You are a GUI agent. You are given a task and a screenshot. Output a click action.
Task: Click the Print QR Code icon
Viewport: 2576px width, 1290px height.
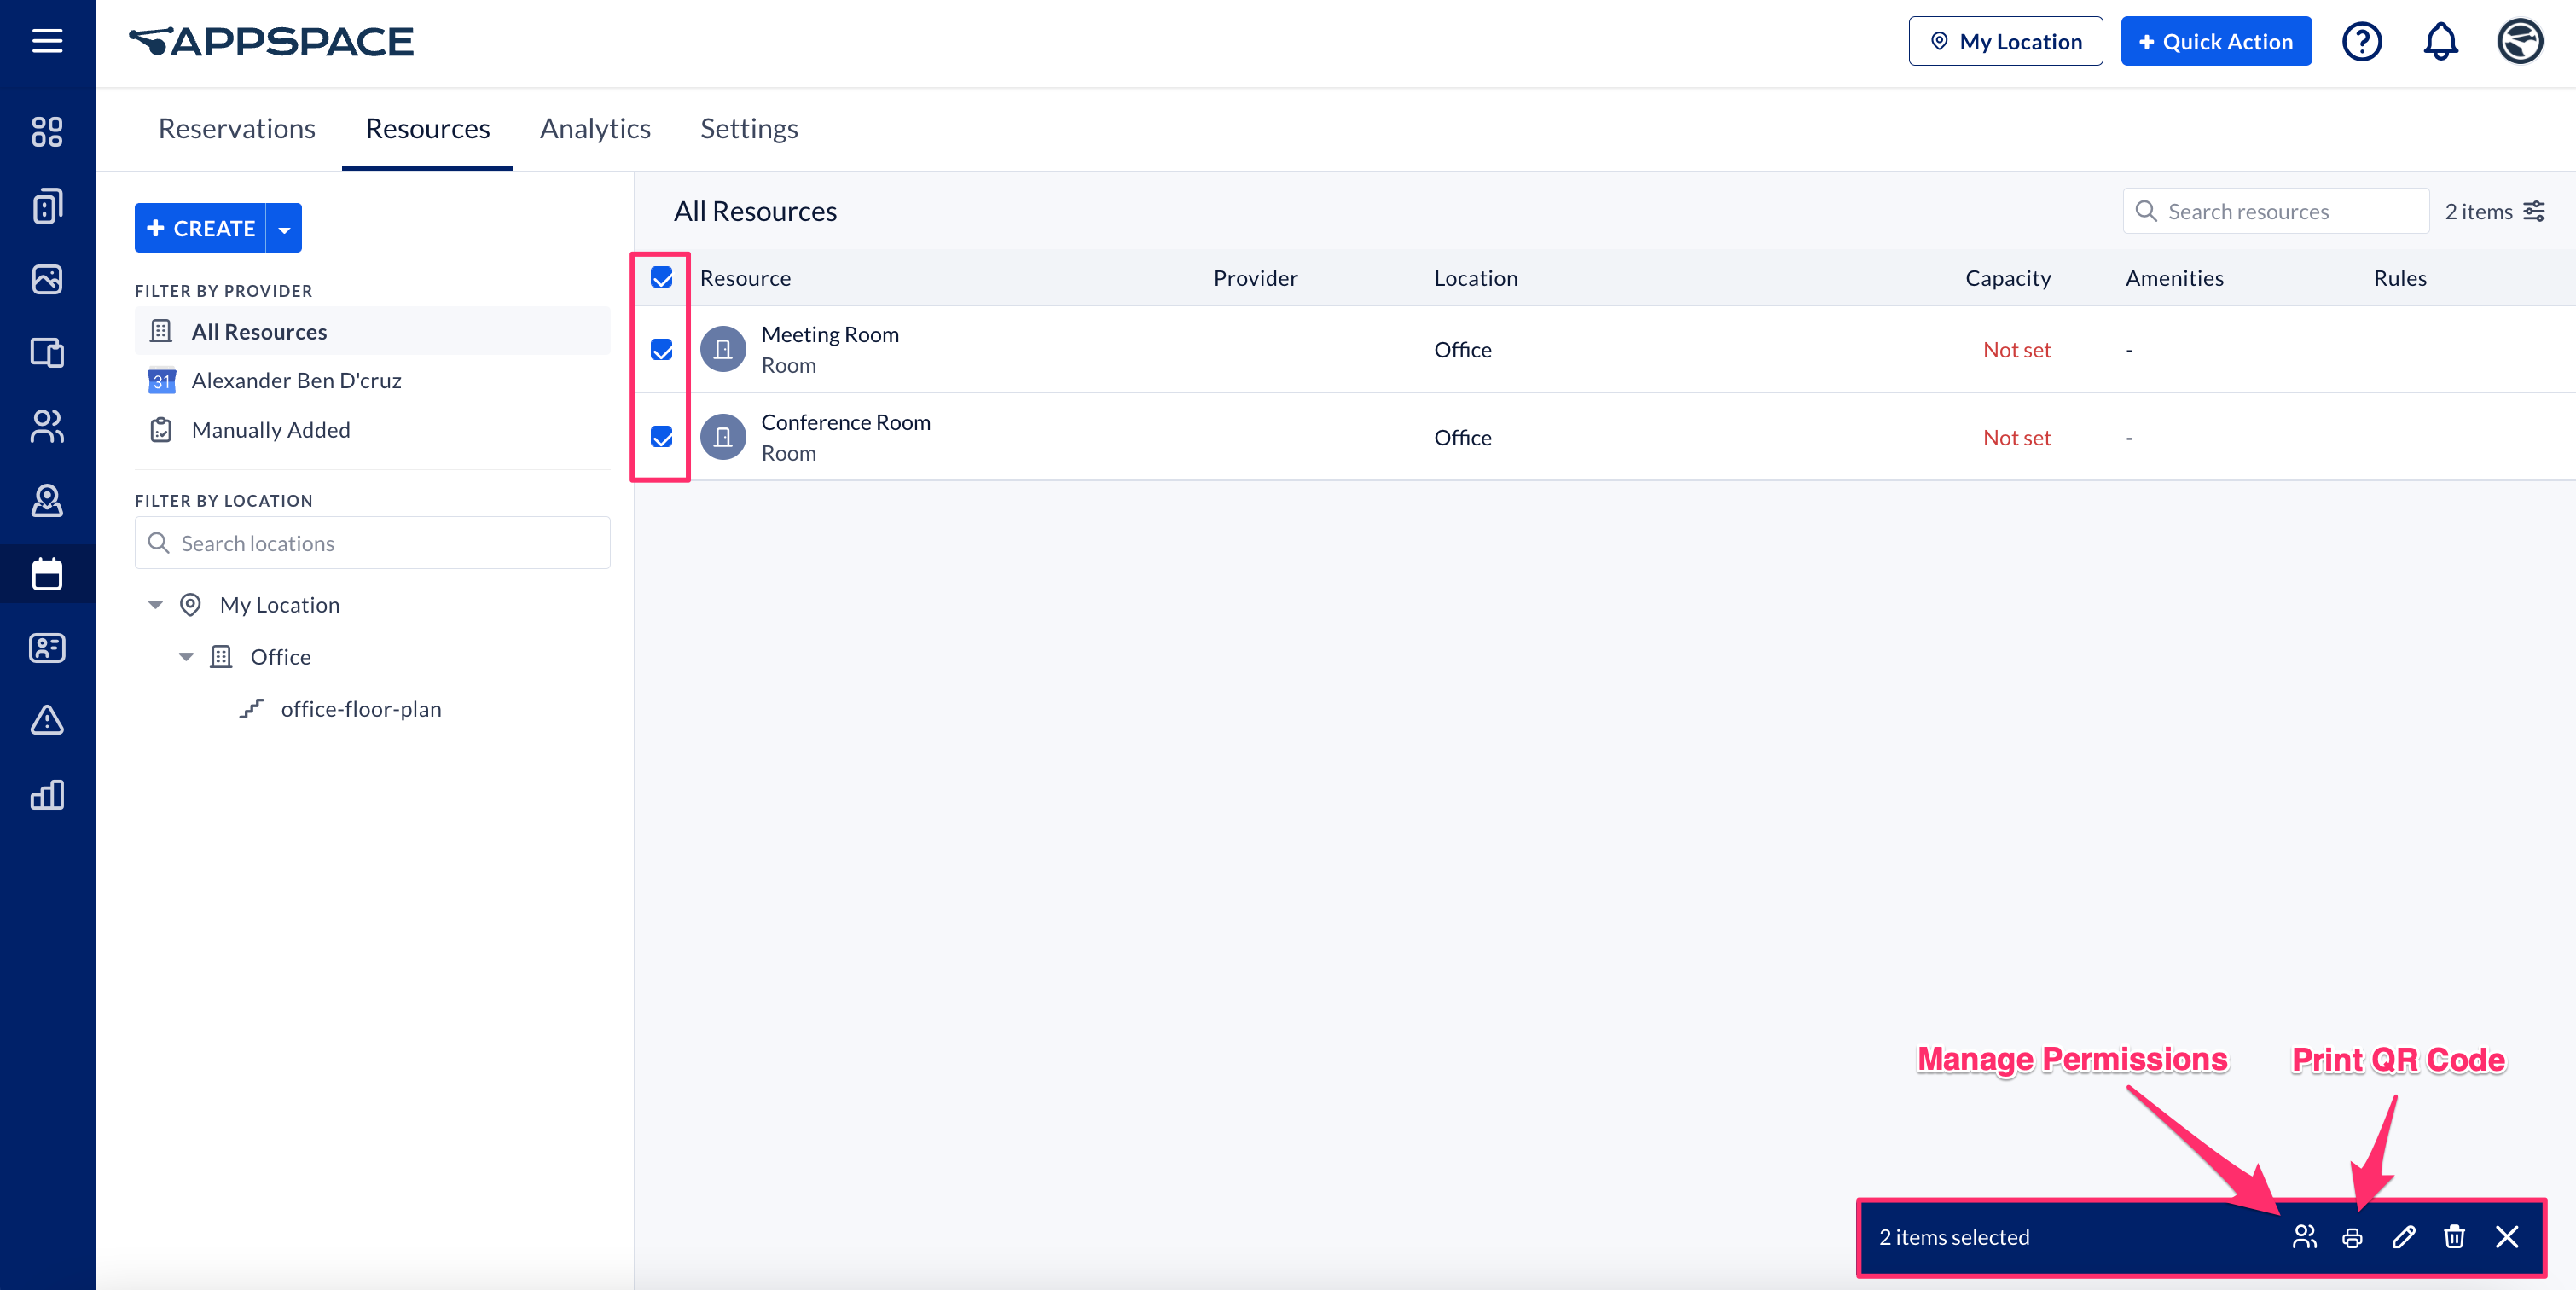pos(2353,1238)
